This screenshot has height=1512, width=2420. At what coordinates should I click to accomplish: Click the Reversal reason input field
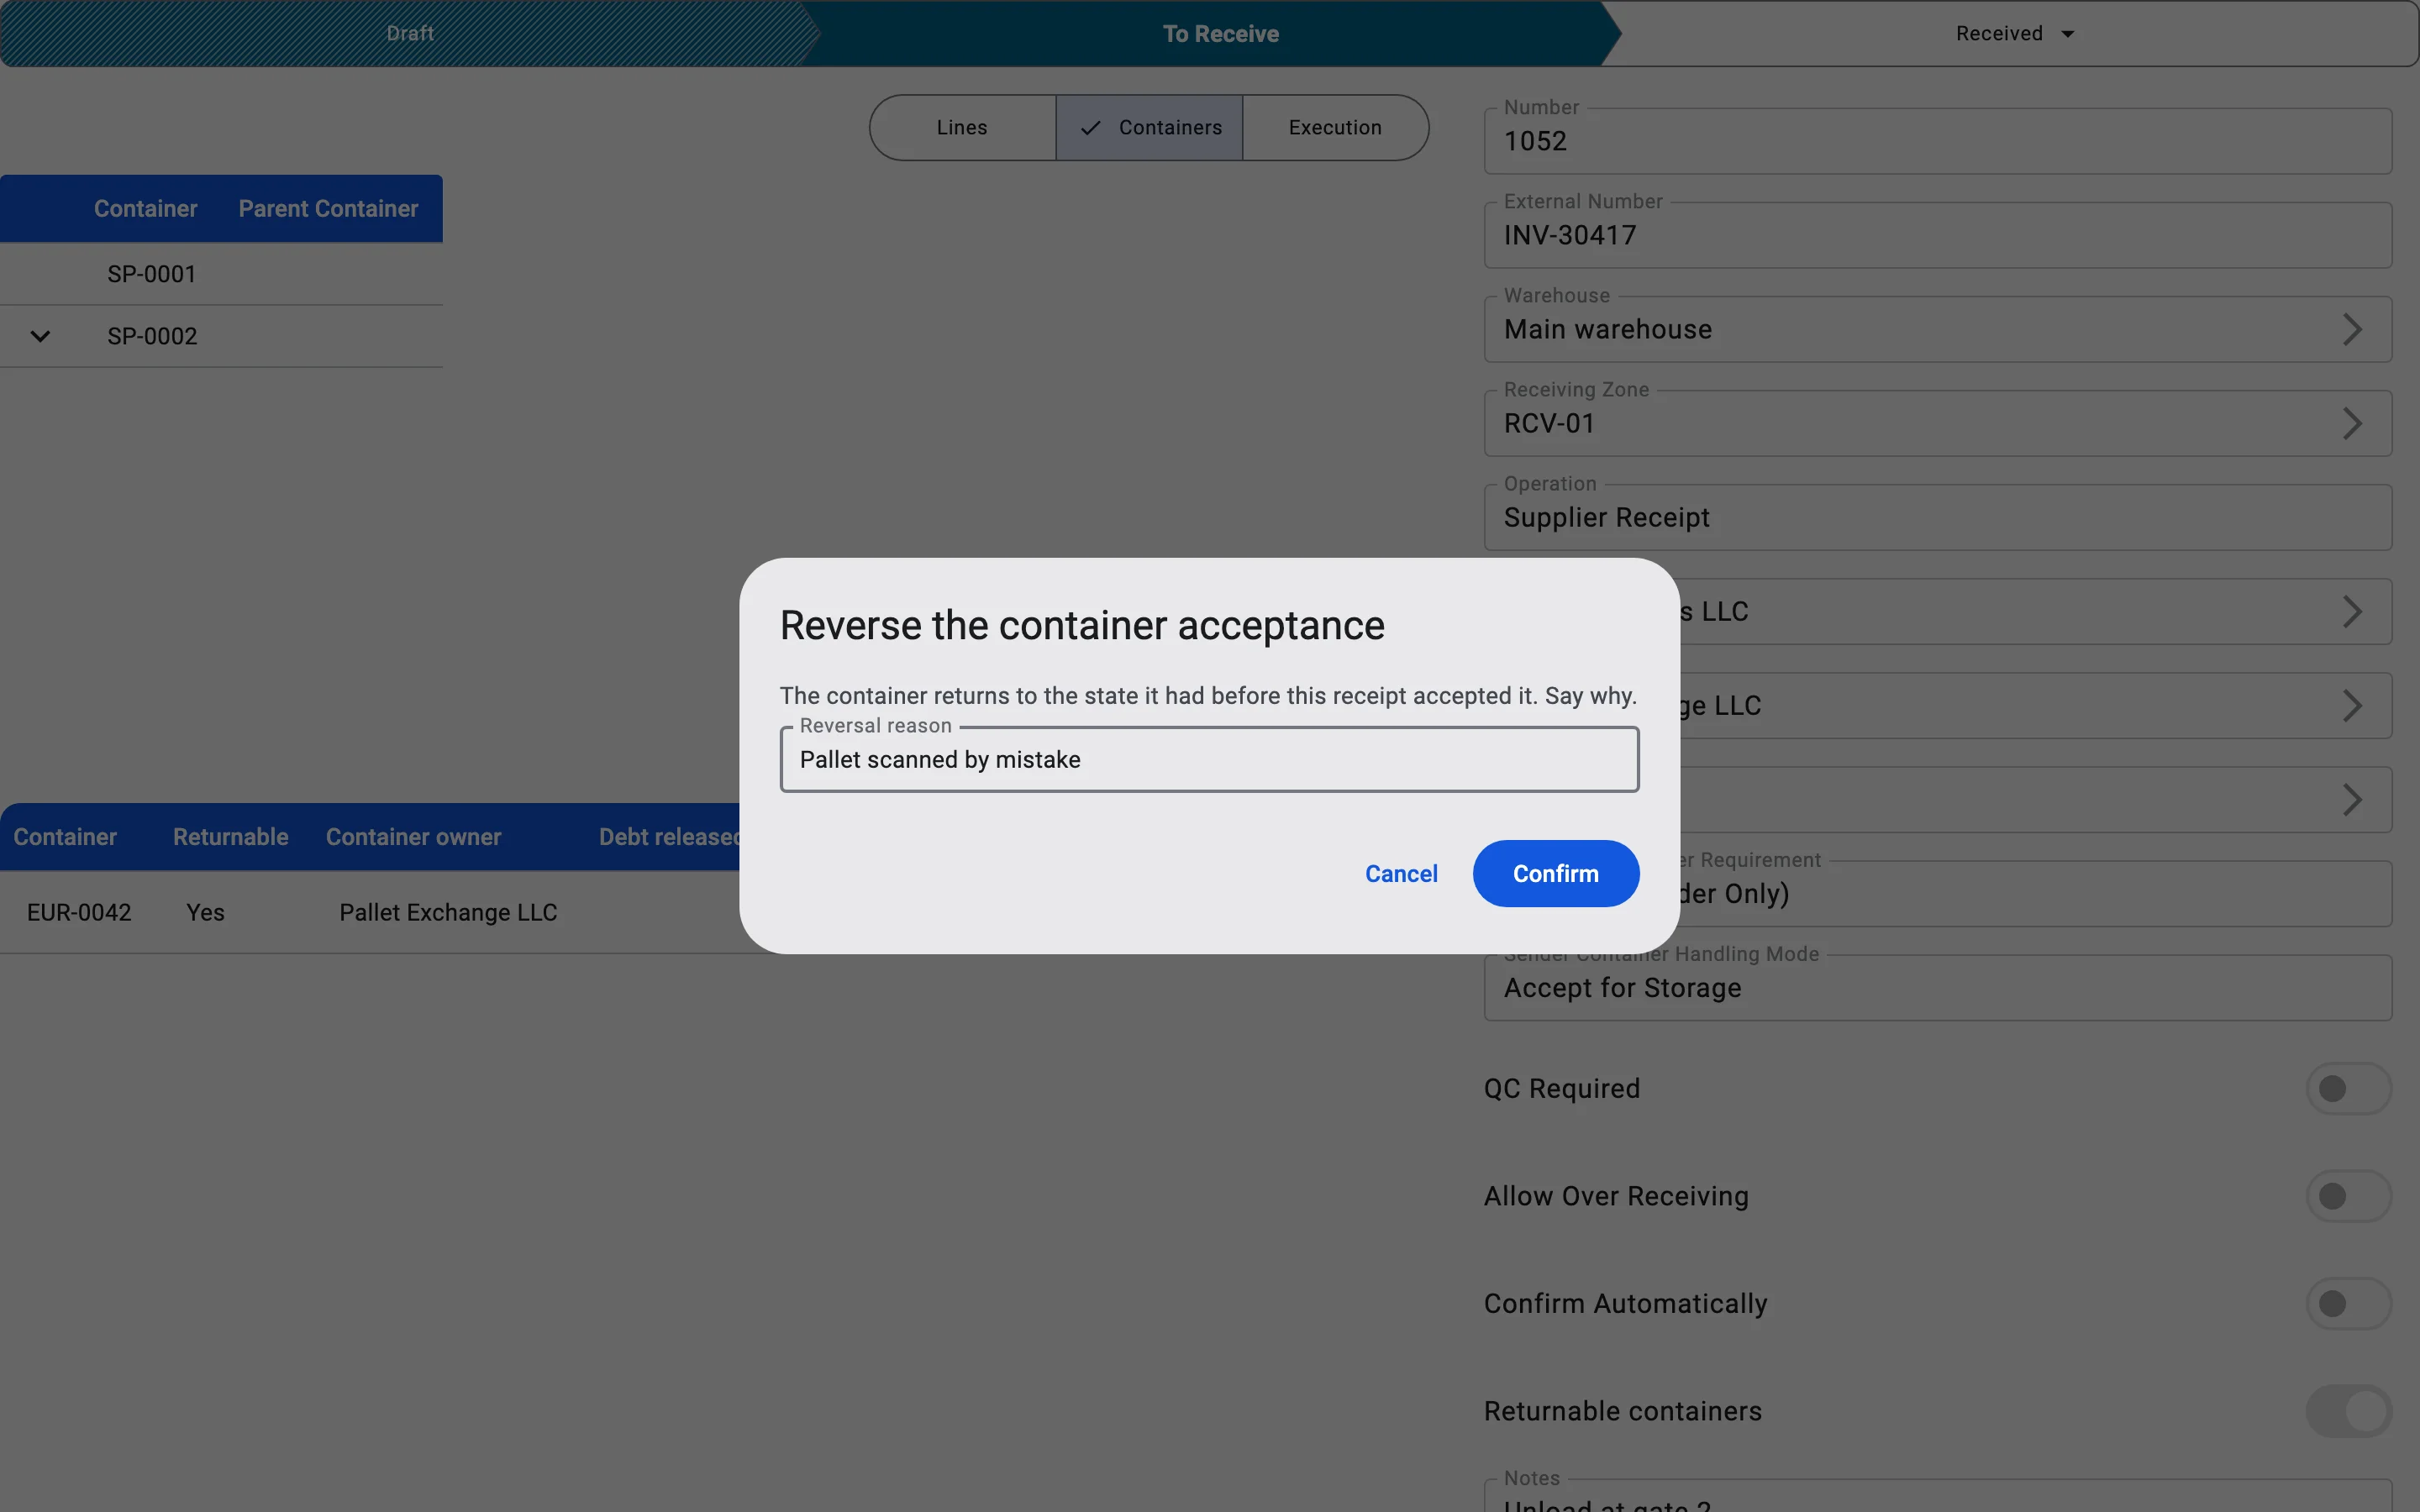click(x=1209, y=759)
